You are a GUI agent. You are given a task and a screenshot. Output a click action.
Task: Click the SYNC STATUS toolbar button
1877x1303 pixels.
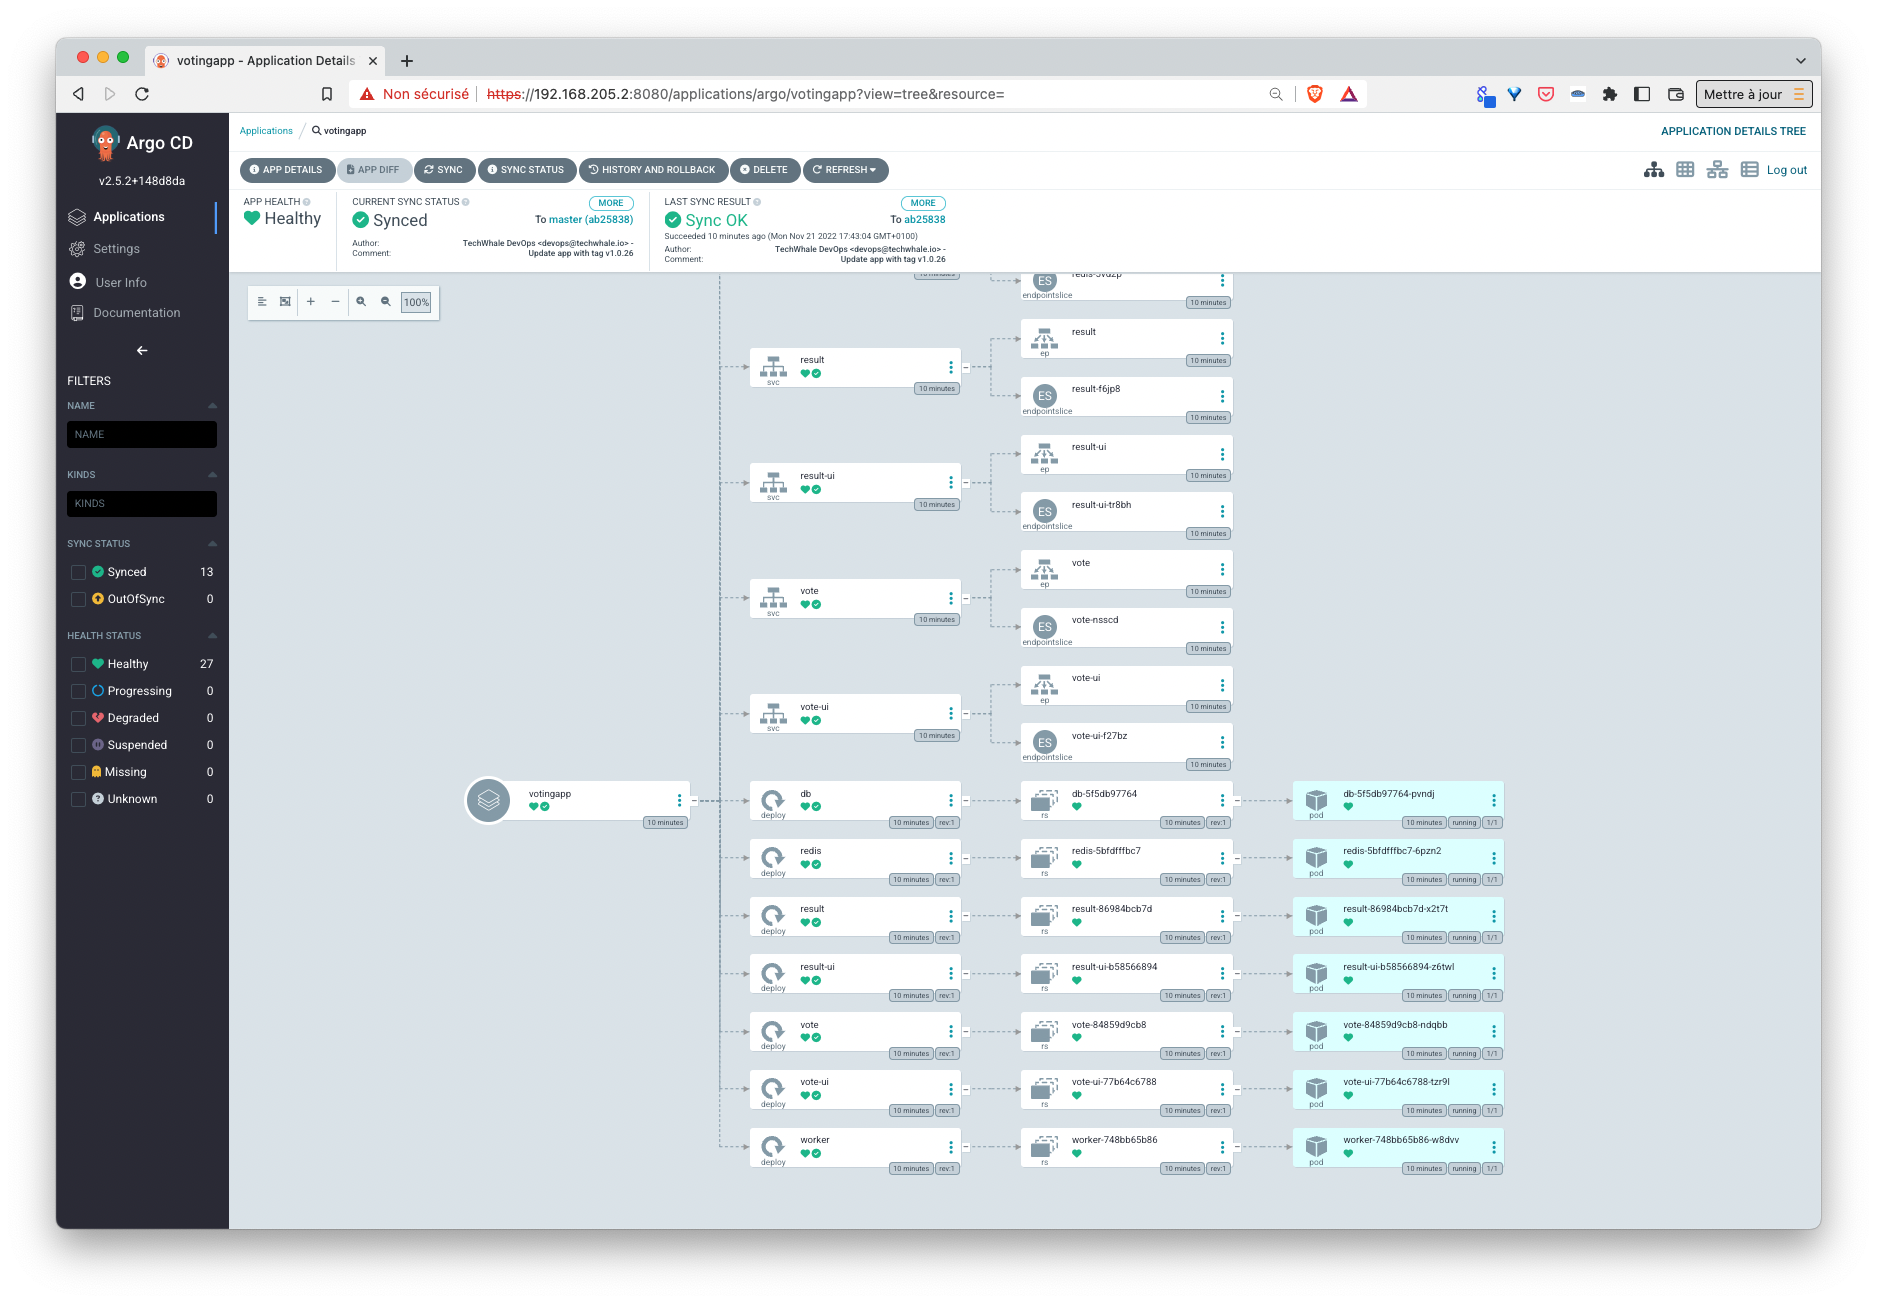point(526,170)
